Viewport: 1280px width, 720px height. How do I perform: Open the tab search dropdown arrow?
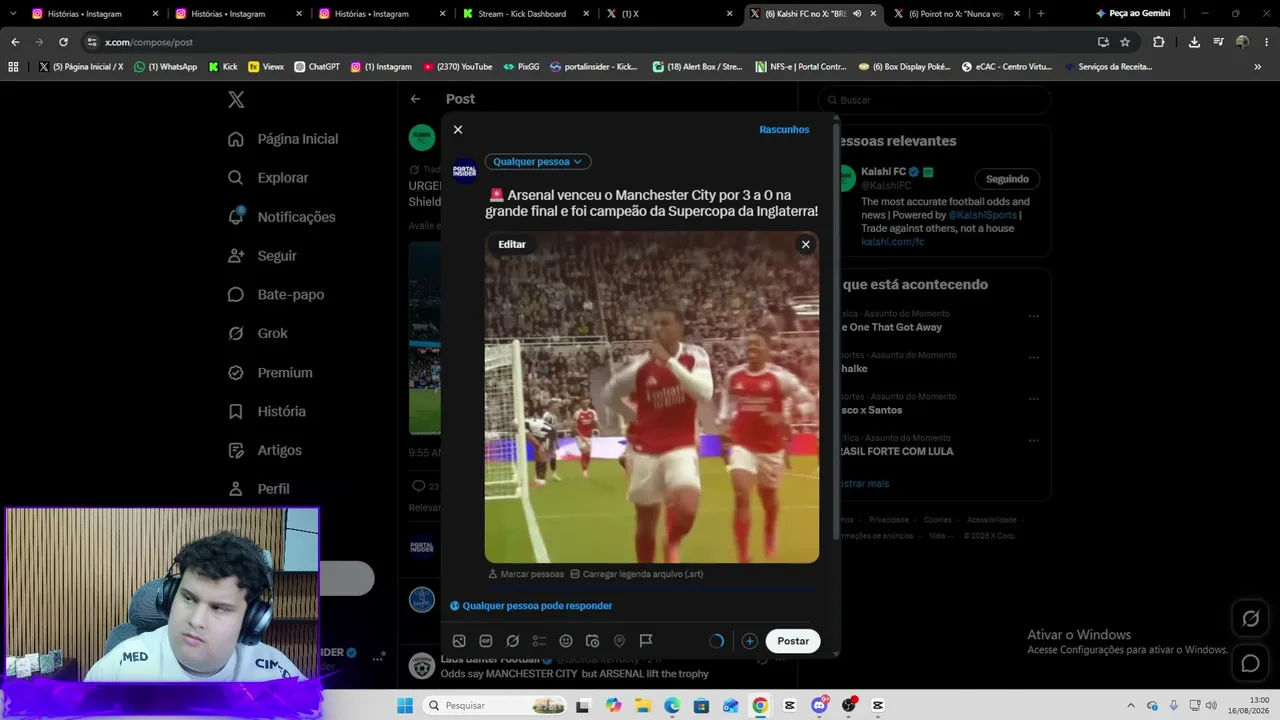(12, 14)
